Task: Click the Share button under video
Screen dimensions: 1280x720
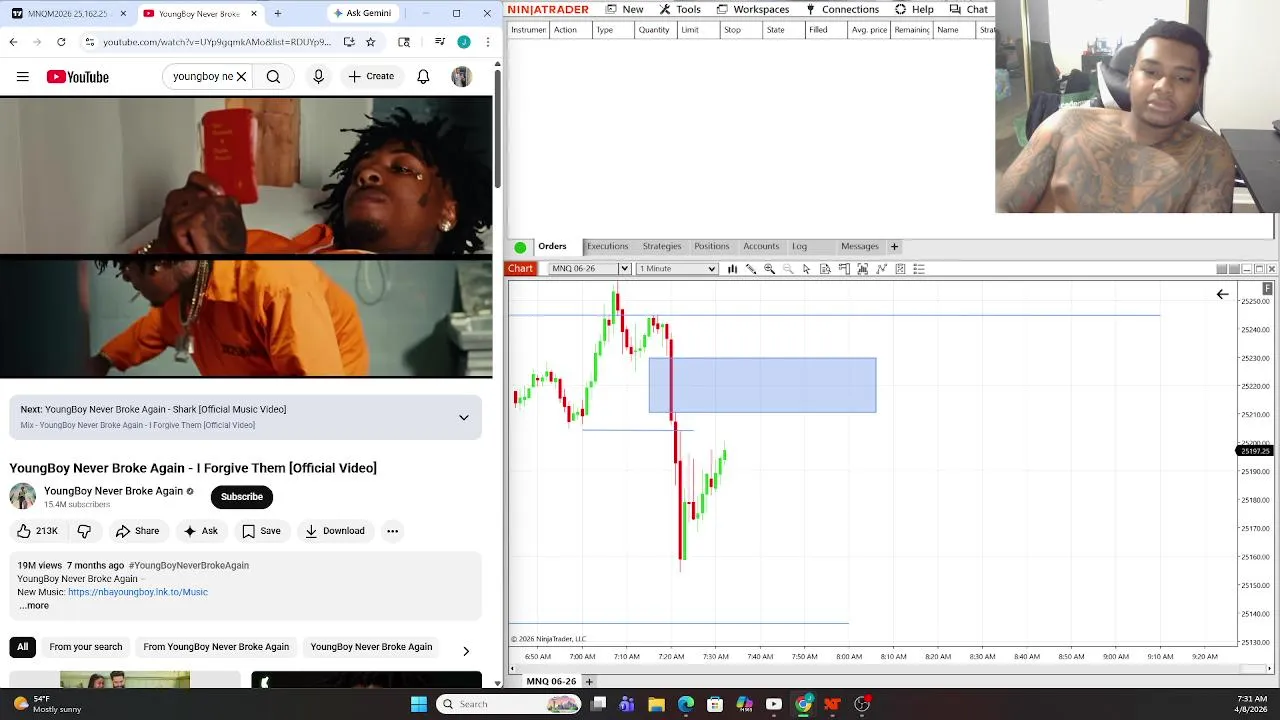Action: tap(137, 531)
